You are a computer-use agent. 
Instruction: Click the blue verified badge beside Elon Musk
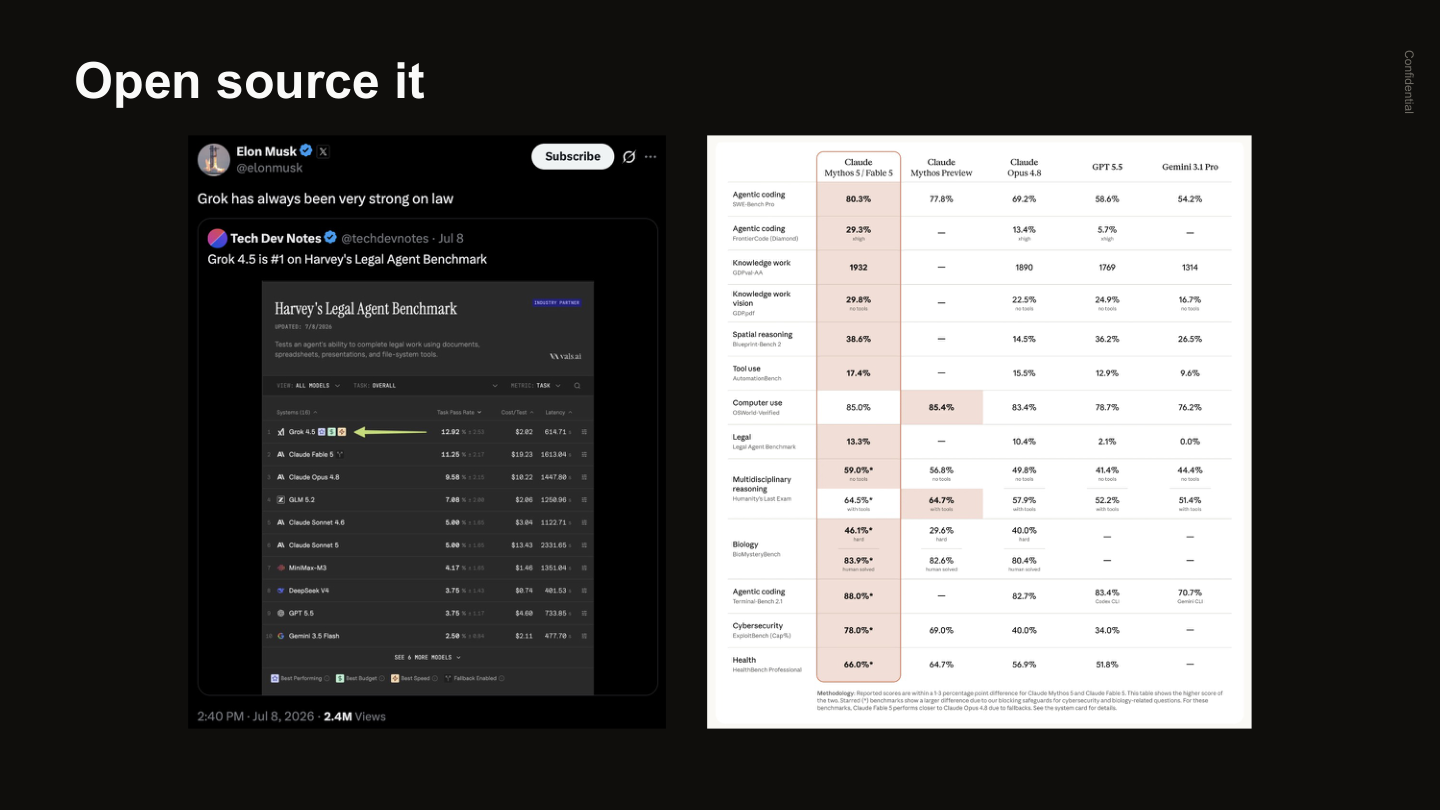click(x=306, y=151)
